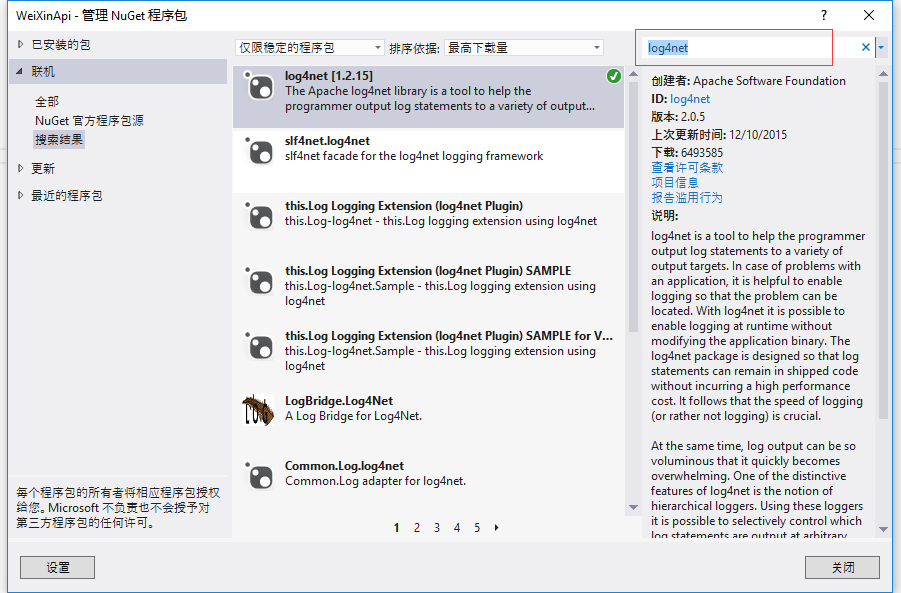Select the log4net [1.2.15] package title
901x593 pixels.
329,76
